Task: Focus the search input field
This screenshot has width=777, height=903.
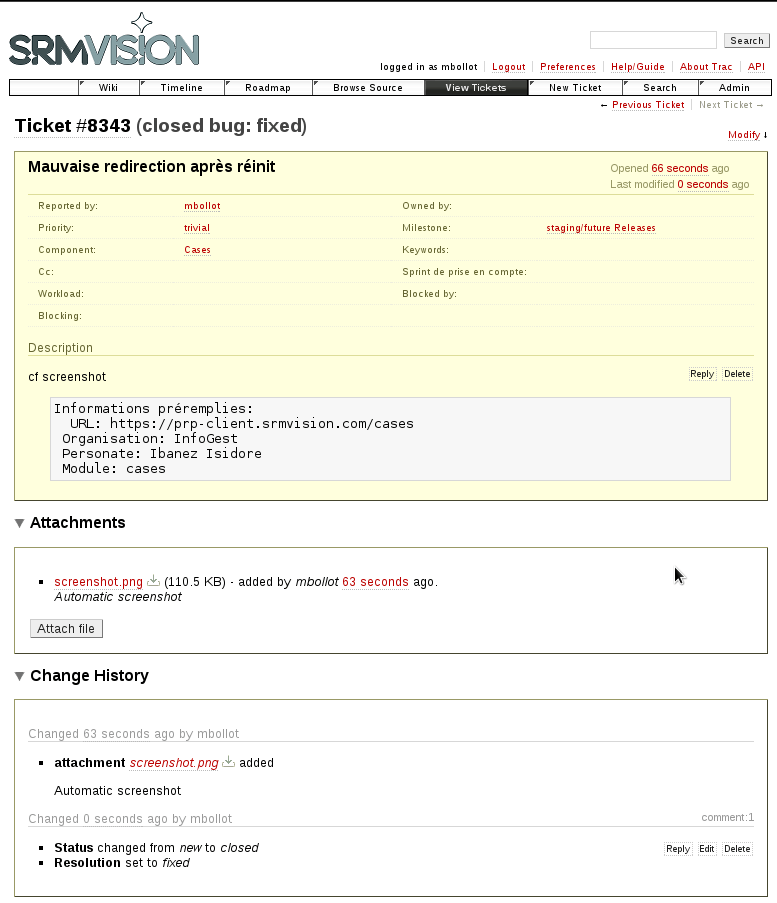Action: (x=652, y=41)
